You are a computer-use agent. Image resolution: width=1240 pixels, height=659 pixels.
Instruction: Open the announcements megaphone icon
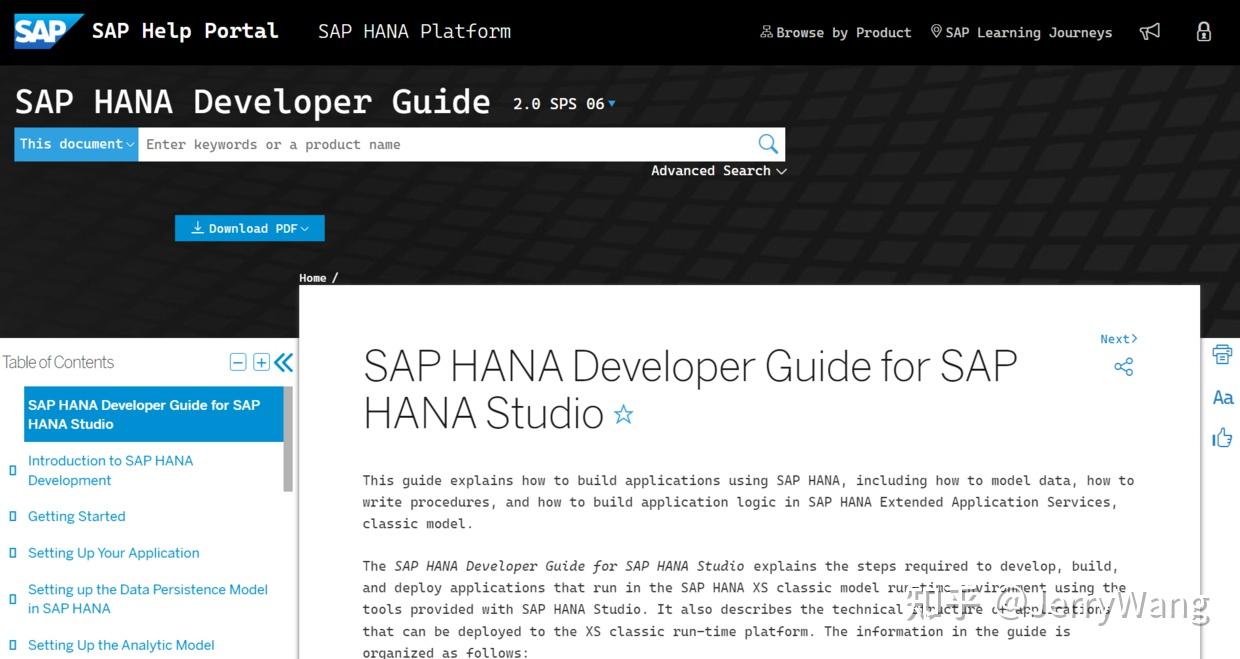[1149, 31]
